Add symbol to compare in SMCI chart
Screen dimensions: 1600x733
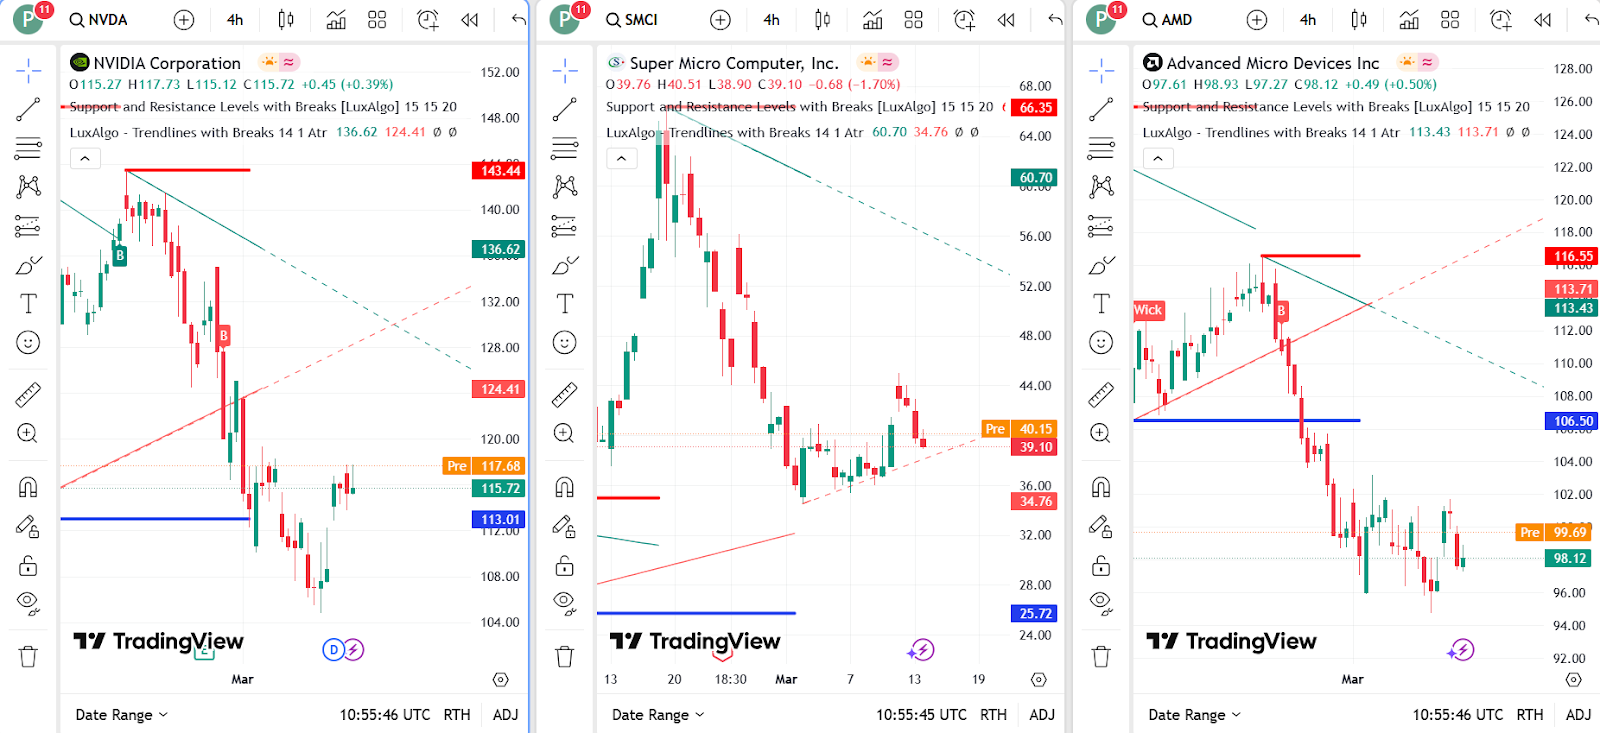pyautogui.click(x=720, y=20)
